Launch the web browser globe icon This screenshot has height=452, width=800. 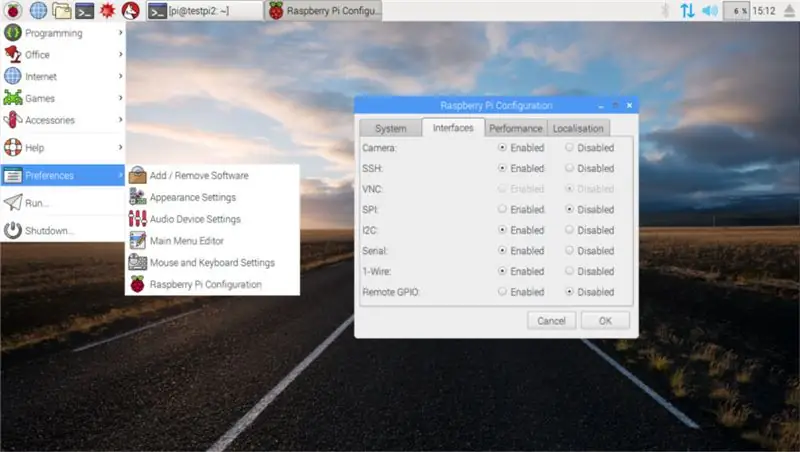click(x=38, y=10)
